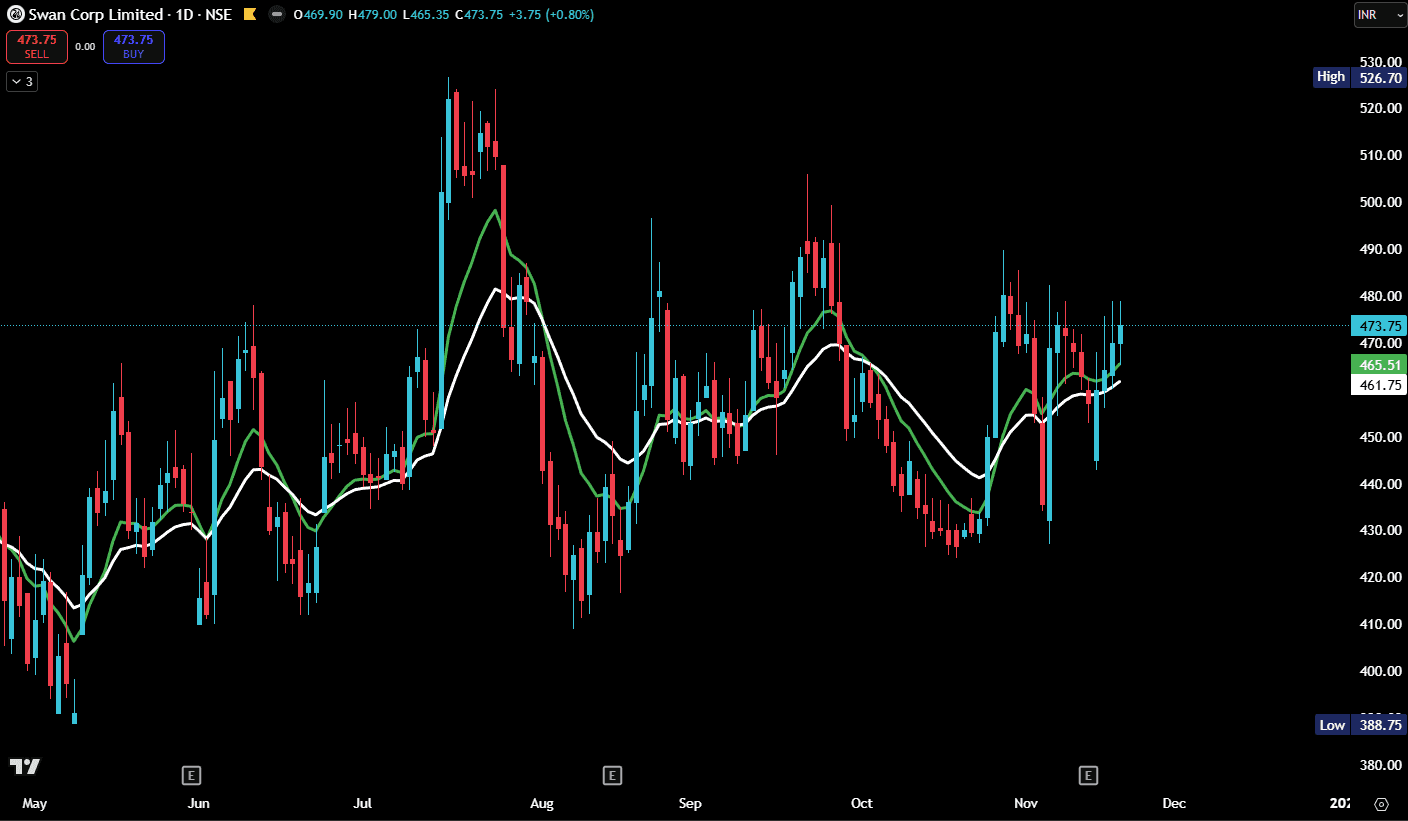The width and height of the screenshot is (1408, 821).
Task: Click the 500.00 price axis label
Action: [x=1381, y=202]
